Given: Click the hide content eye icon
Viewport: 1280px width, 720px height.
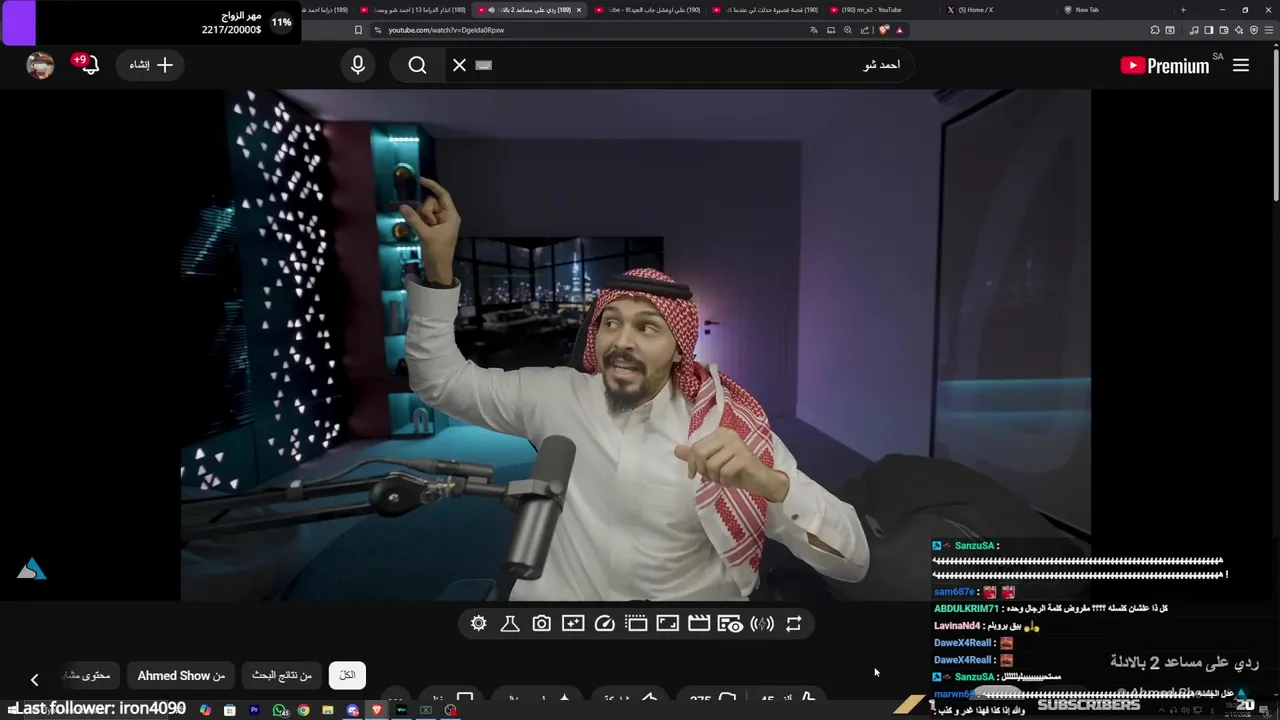Looking at the screenshot, I should (x=731, y=624).
